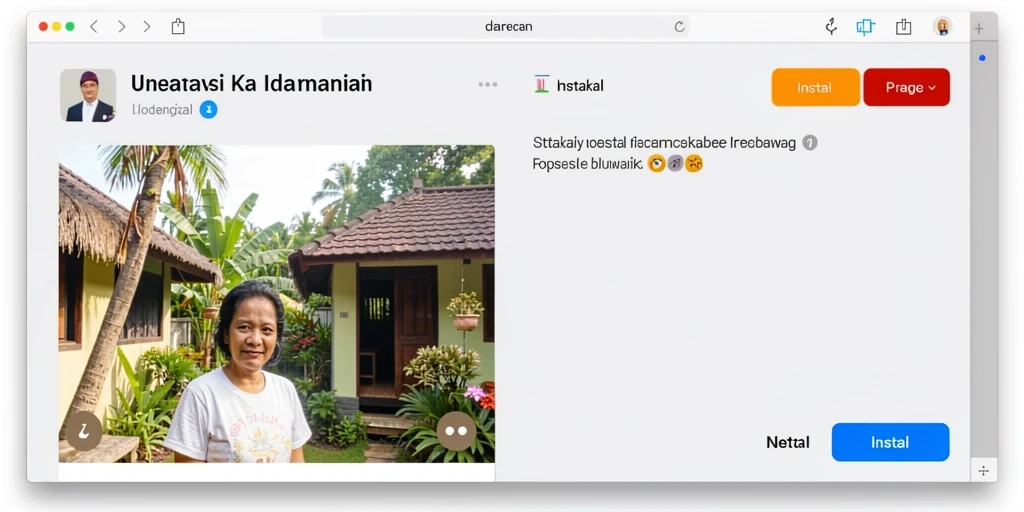
Task: Click the orange Instal button
Action: [x=815, y=87]
